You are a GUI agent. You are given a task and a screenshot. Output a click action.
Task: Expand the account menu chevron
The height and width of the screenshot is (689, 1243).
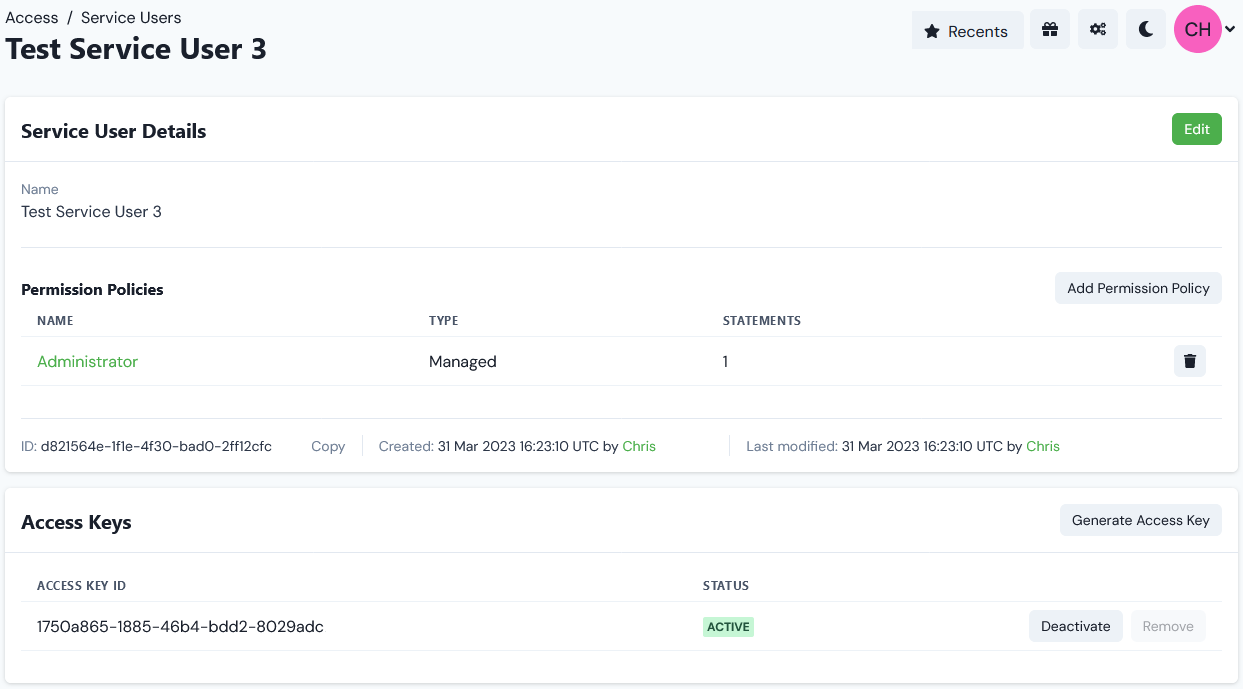point(1229,29)
